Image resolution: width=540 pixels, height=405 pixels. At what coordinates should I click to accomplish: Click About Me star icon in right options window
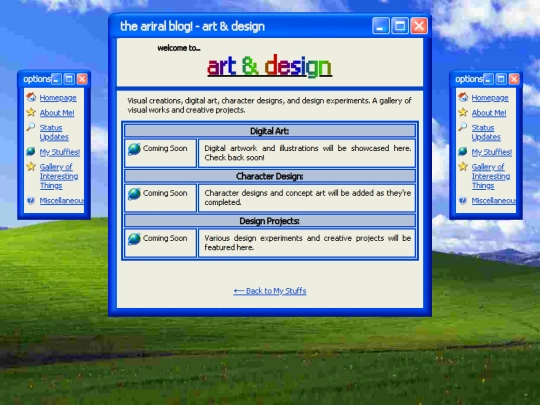point(463,112)
